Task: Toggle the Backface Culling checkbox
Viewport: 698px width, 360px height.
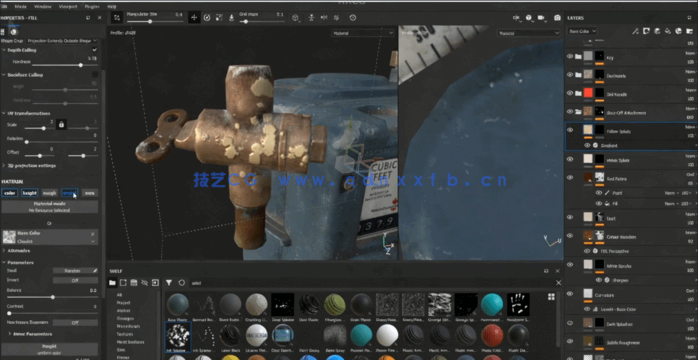Action: 94,75
